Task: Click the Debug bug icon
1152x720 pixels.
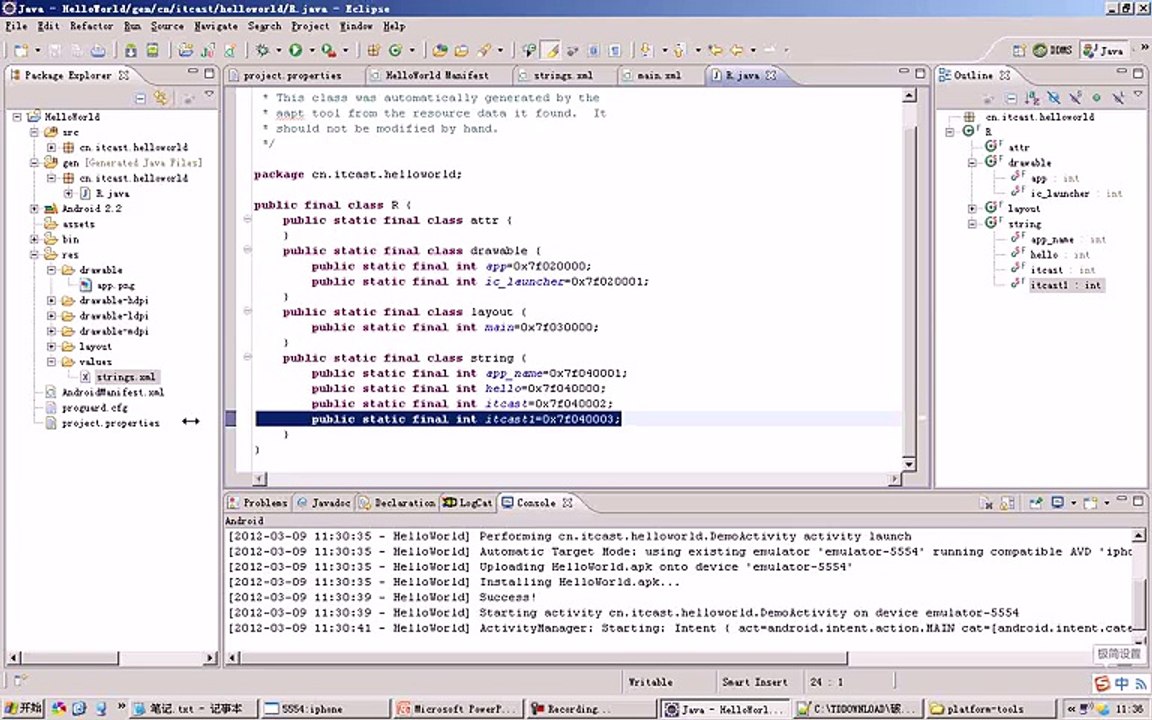Action: (x=262, y=50)
